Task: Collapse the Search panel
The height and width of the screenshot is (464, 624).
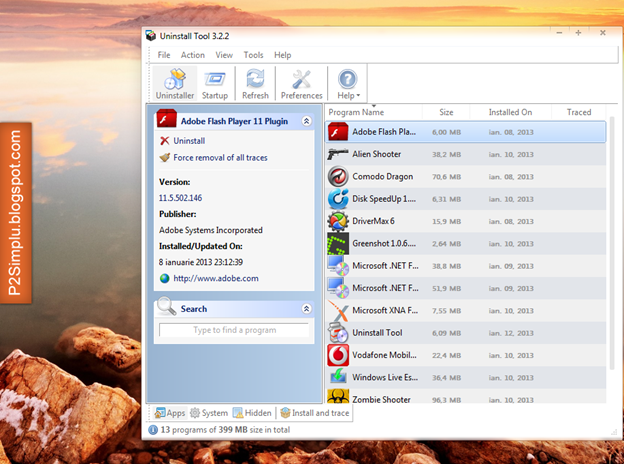Action: pos(306,309)
